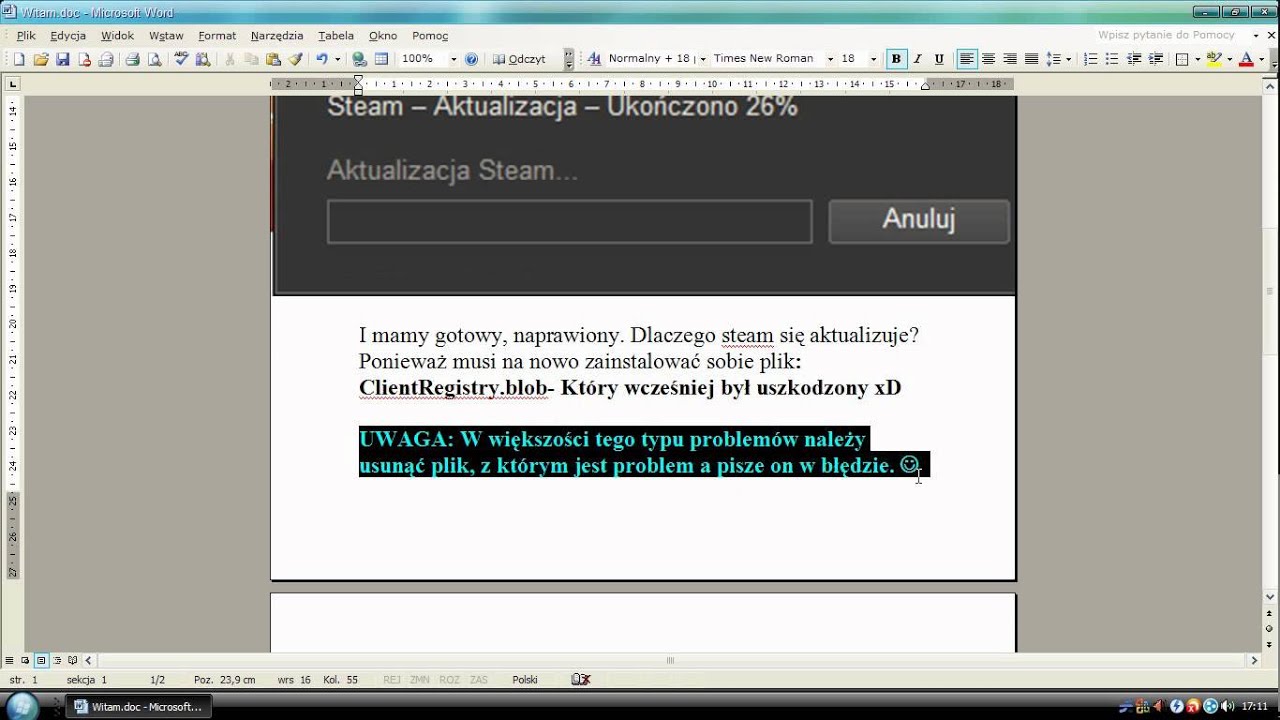Increase the paragraph indent
This screenshot has width=1280, height=720.
pyautogui.click(x=1154, y=59)
